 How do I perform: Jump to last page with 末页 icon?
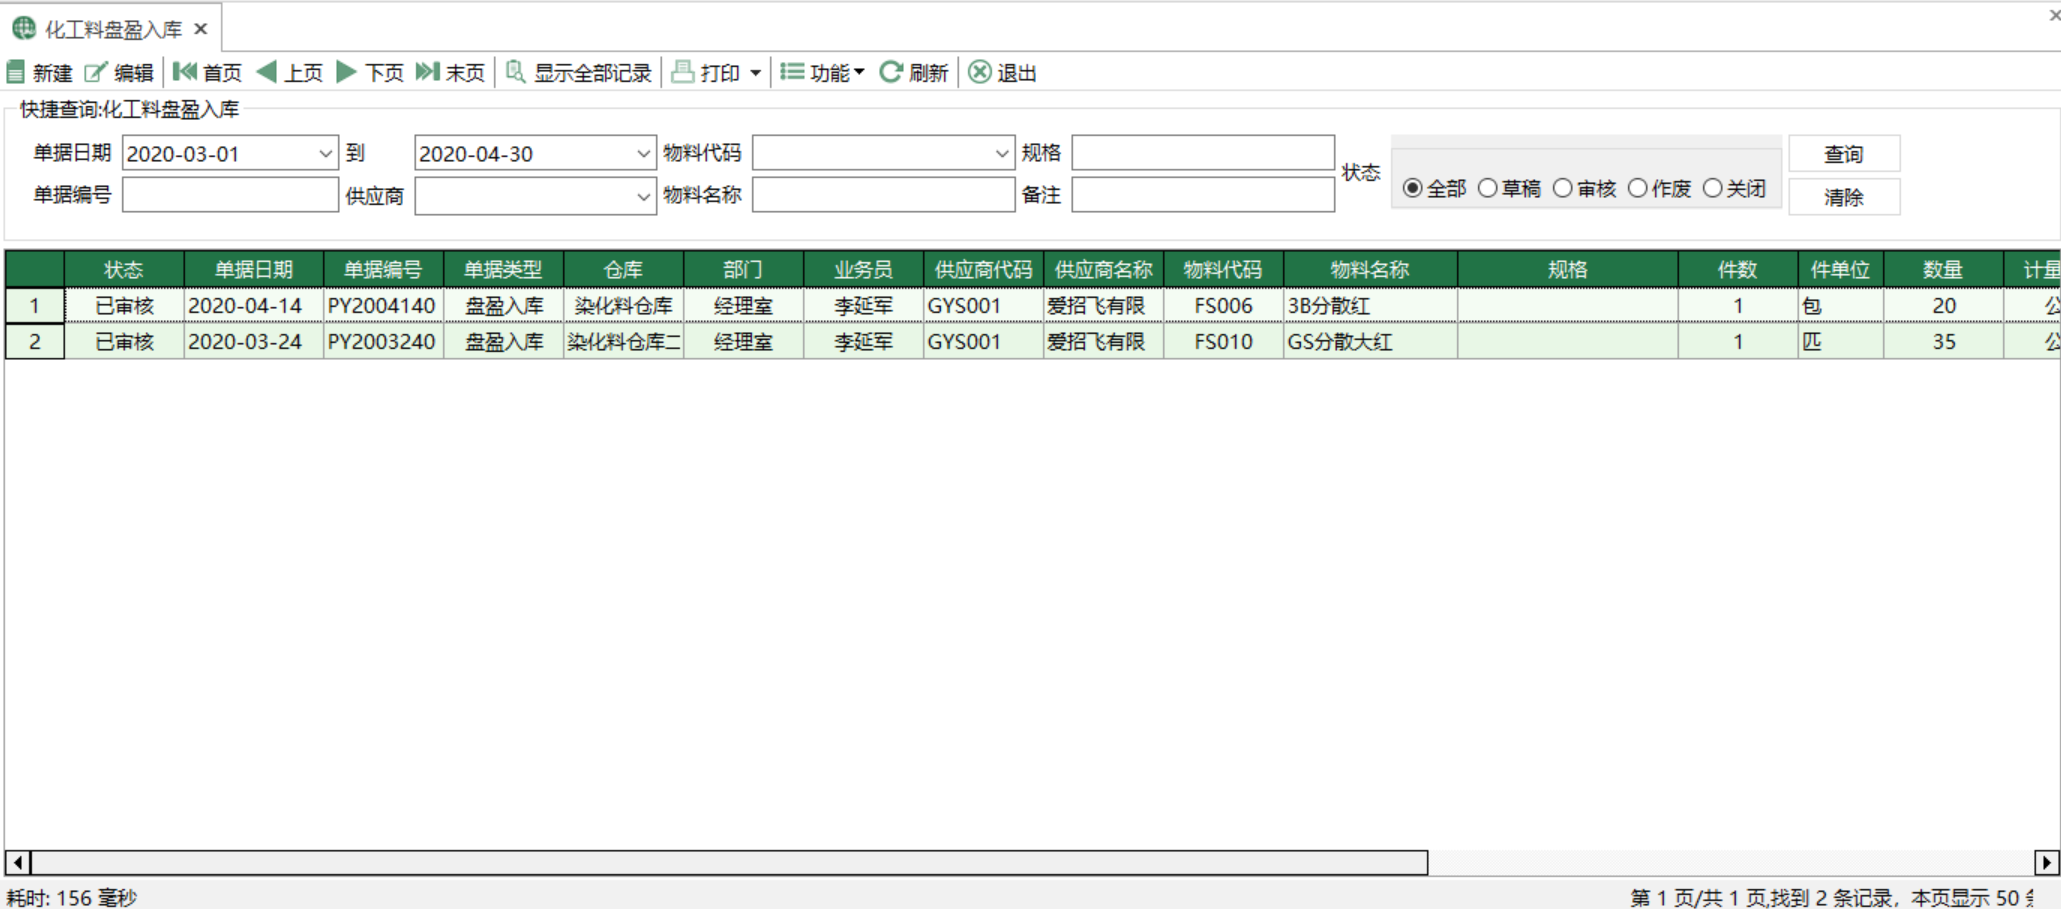(x=428, y=72)
